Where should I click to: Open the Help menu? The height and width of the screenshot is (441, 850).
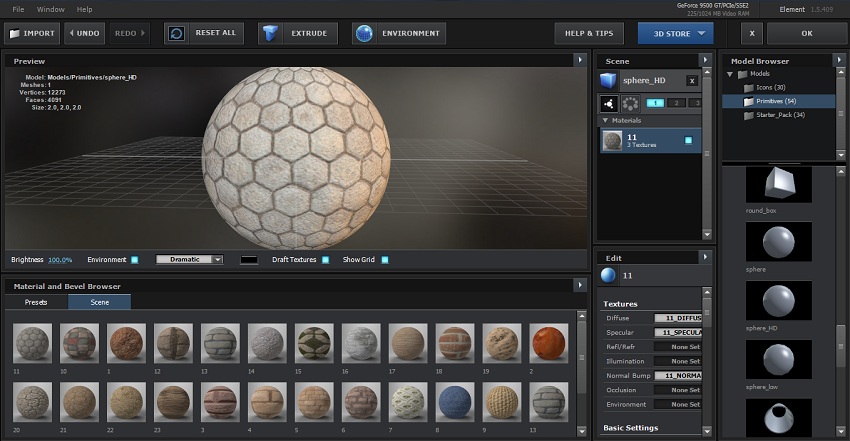84,9
